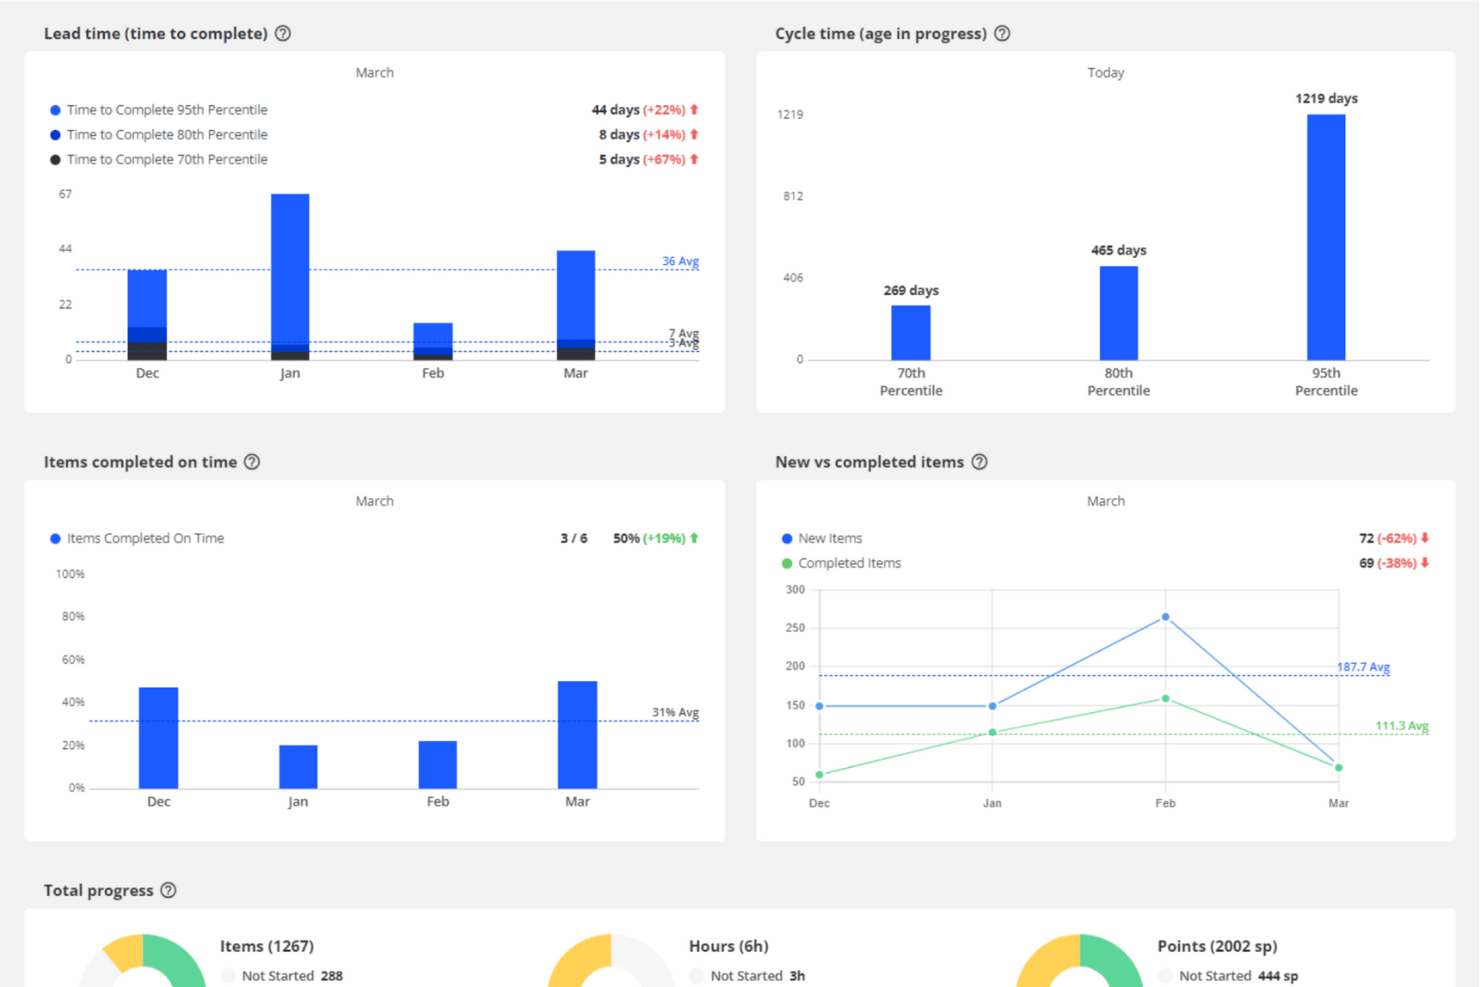
Task: Show help for Items completed on time
Action: (x=252, y=462)
